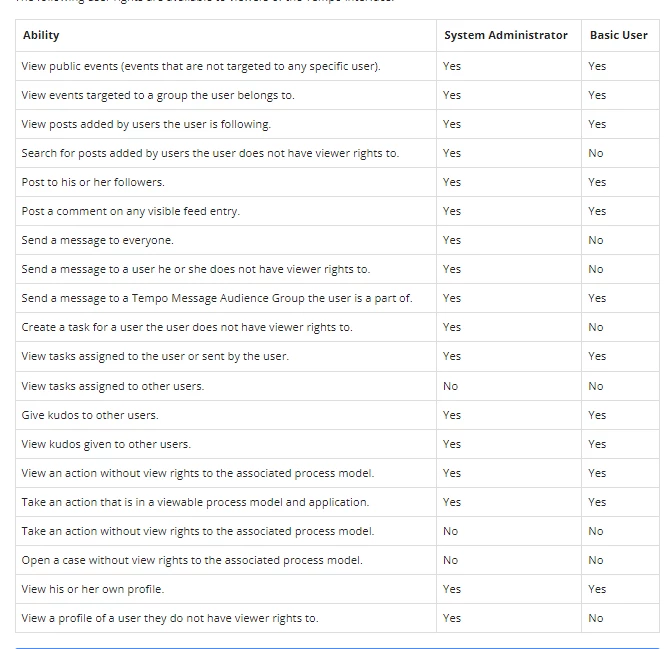Click Basic User 'No' for view a profile row
The width and height of the screenshot is (670, 649).
point(596,618)
